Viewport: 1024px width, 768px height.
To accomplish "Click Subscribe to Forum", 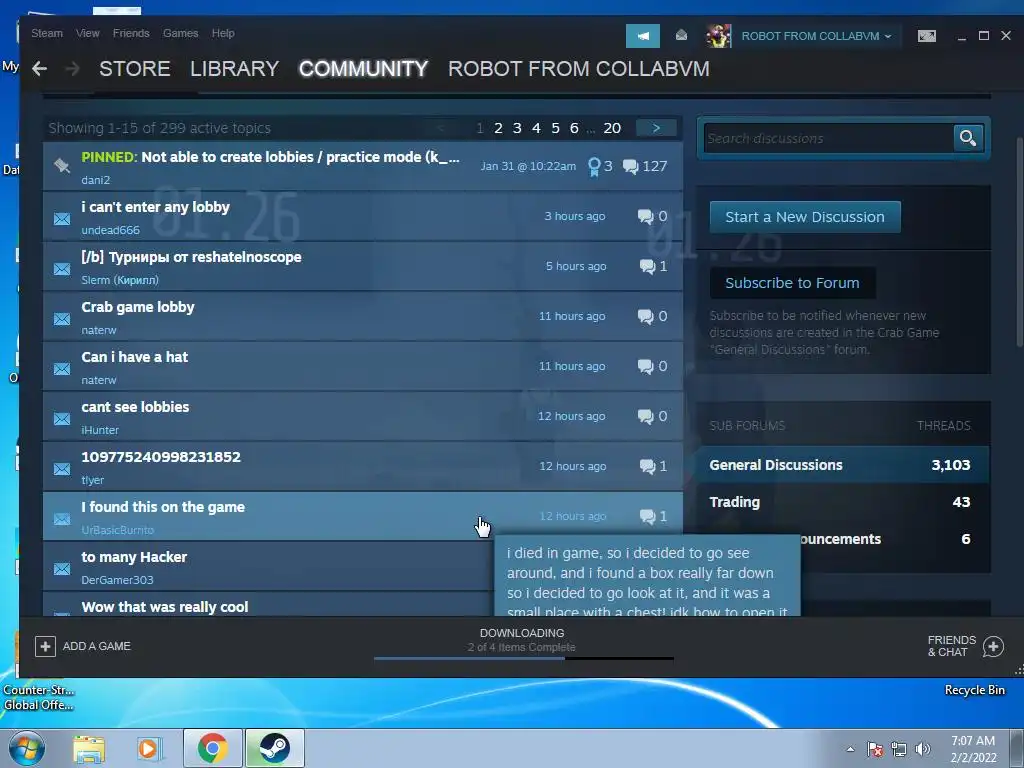I will click(x=792, y=283).
